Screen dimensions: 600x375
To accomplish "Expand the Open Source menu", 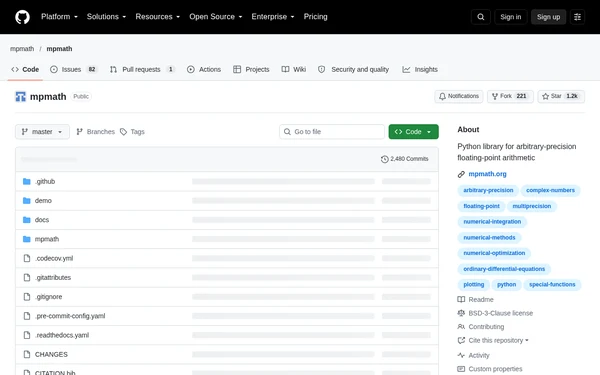I will pos(216,17).
